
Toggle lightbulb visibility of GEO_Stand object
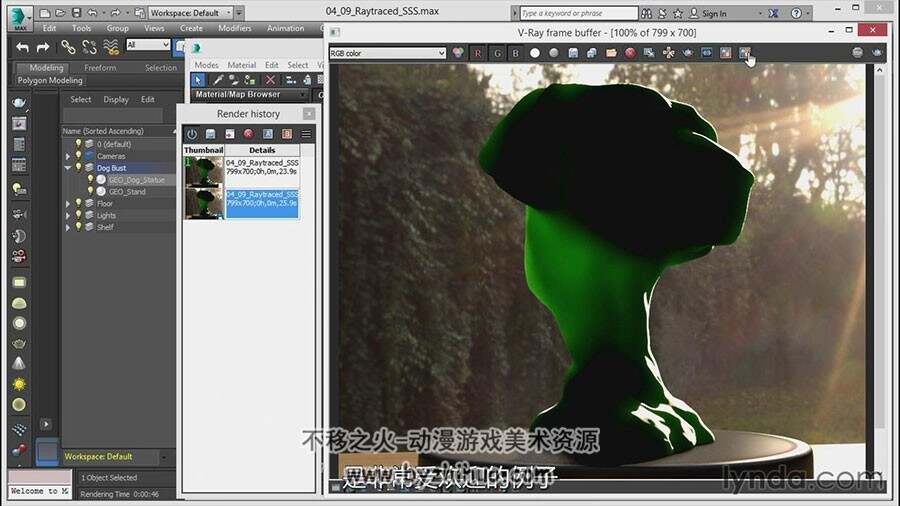point(90,192)
